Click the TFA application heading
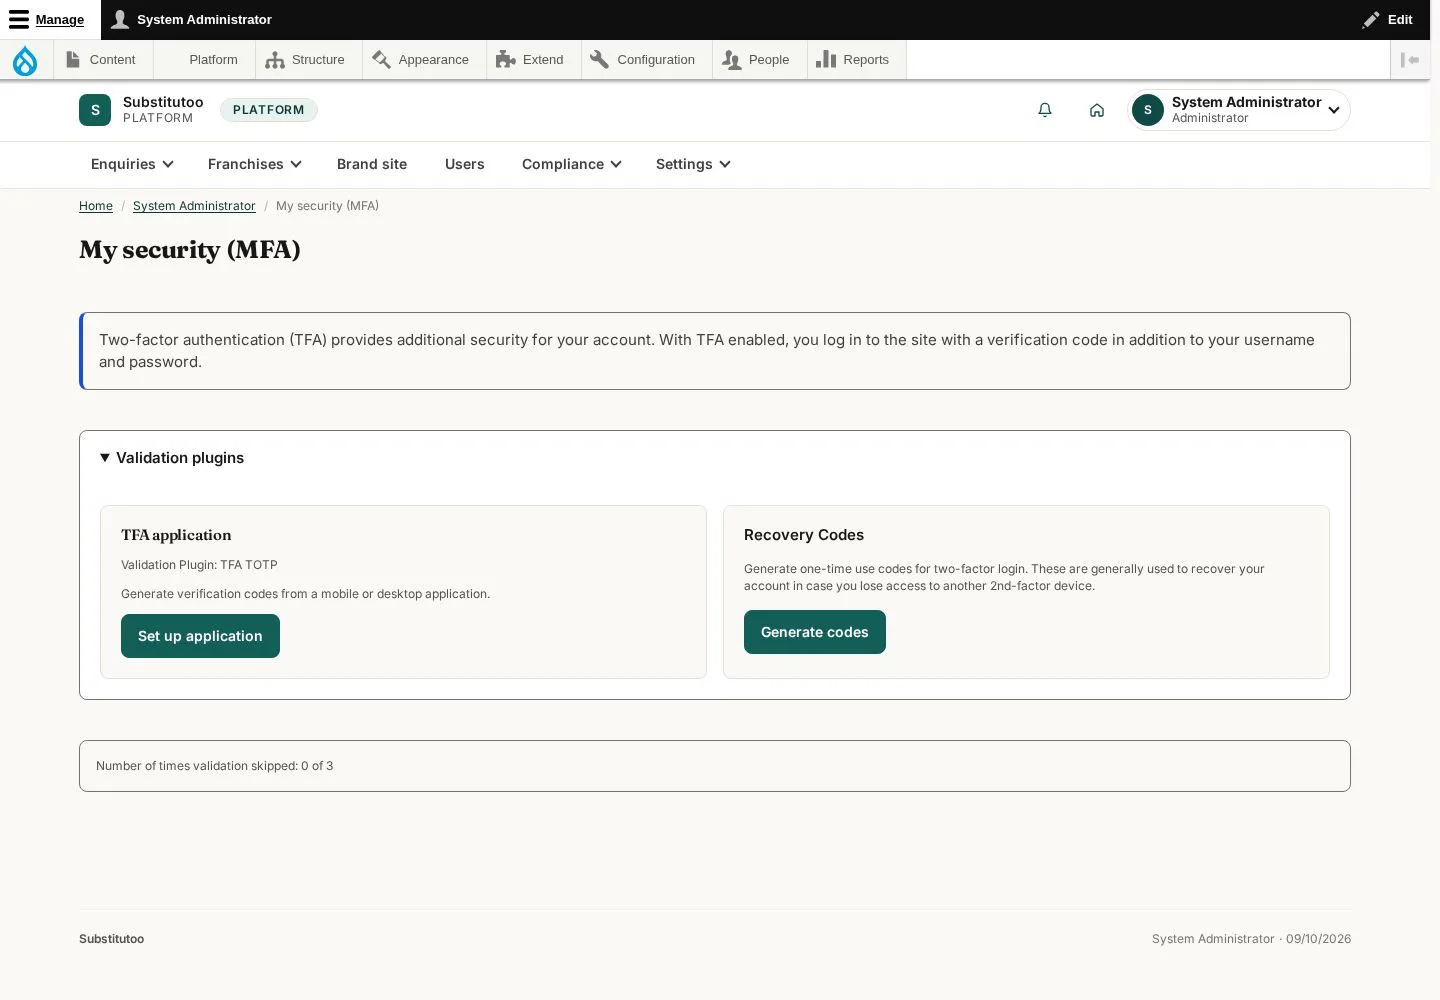 (176, 535)
